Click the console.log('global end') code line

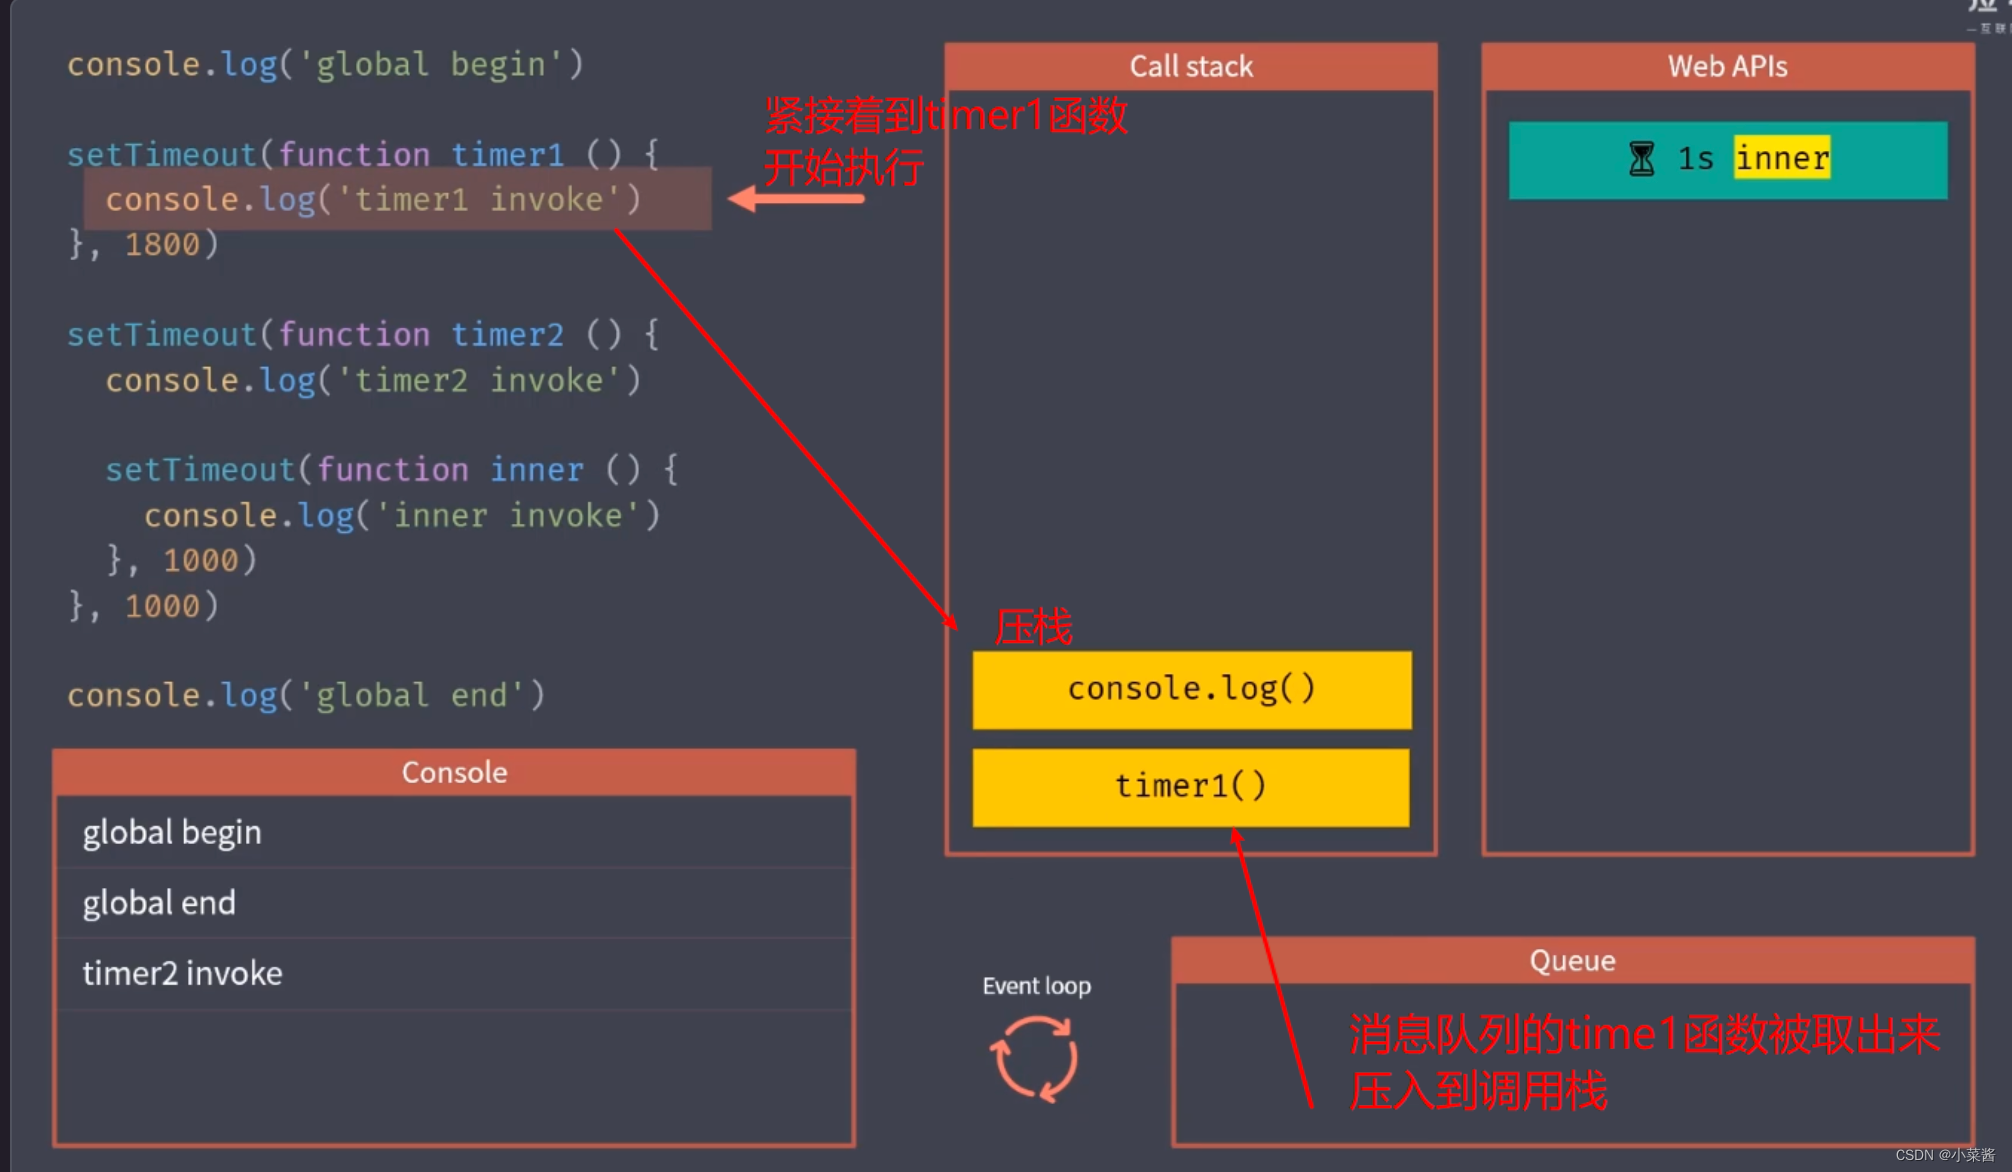[x=305, y=695]
